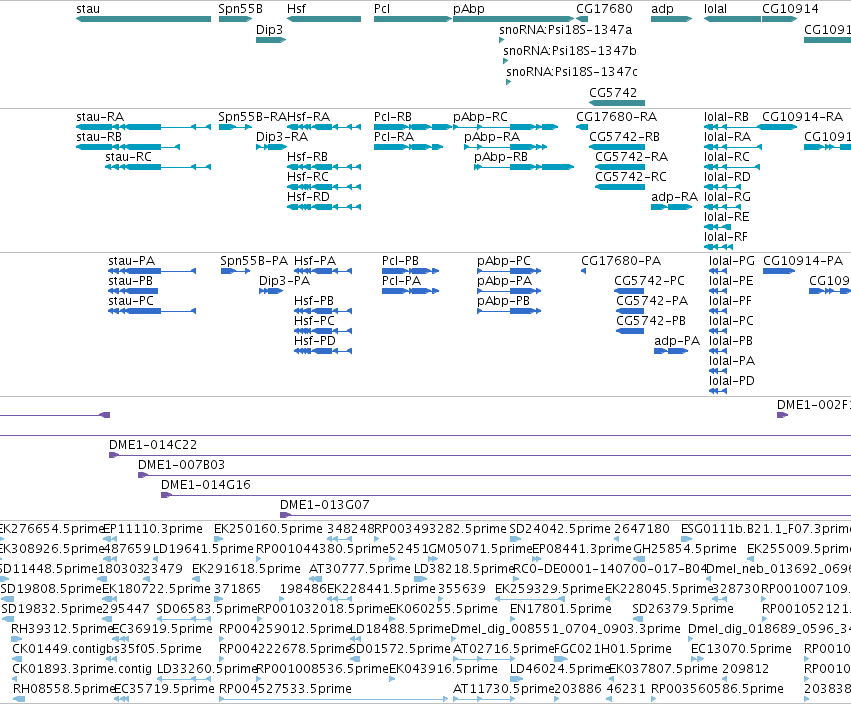The height and width of the screenshot is (704, 851).
Task: Click the stau-RB transcript label
Action: (99, 137)
